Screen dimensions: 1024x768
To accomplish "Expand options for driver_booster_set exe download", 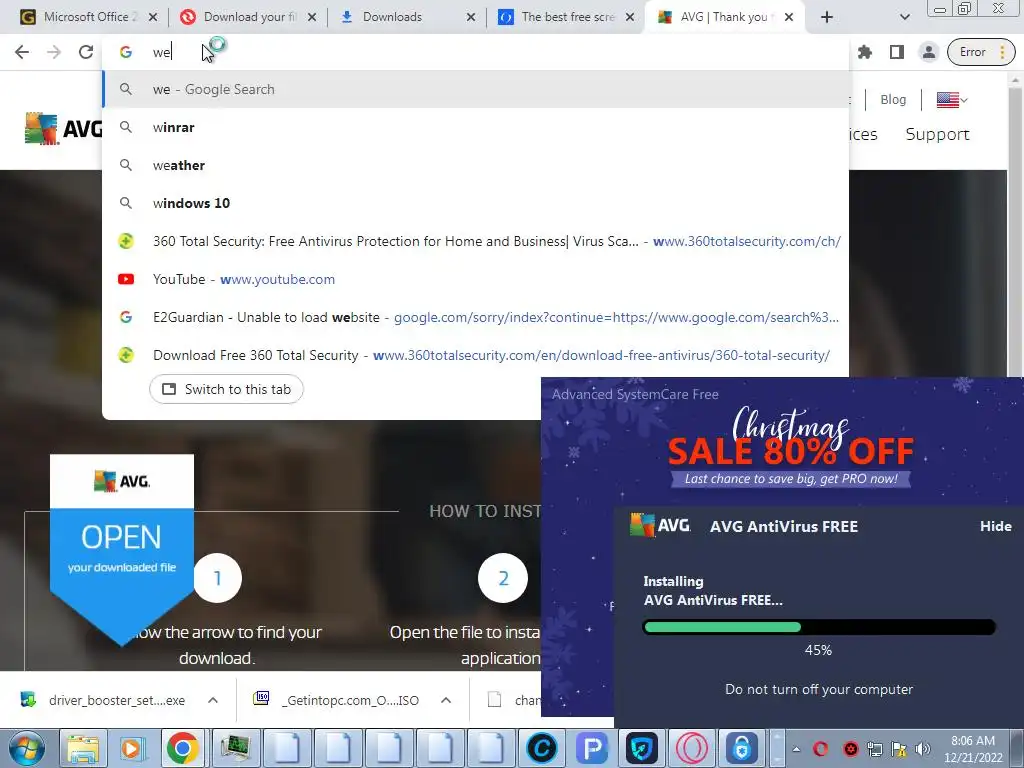I will click(x=213, y=700).
